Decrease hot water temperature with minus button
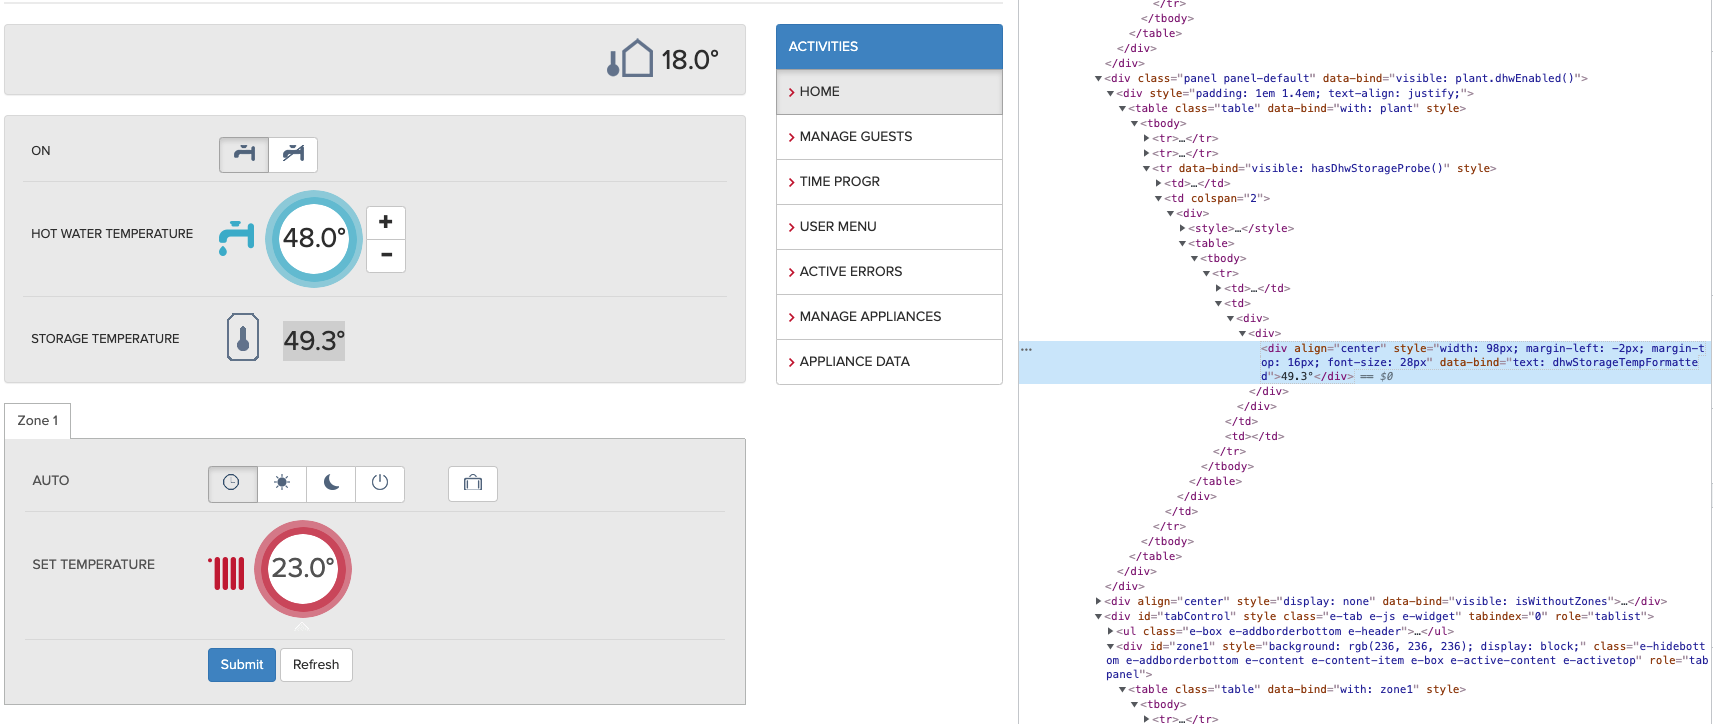1713x724 pixels. tap(386, 255)
